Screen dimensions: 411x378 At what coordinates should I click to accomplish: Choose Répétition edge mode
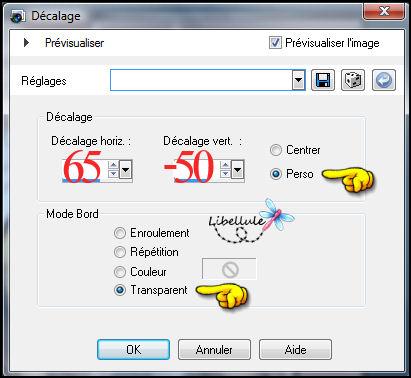tap(120, 252)
